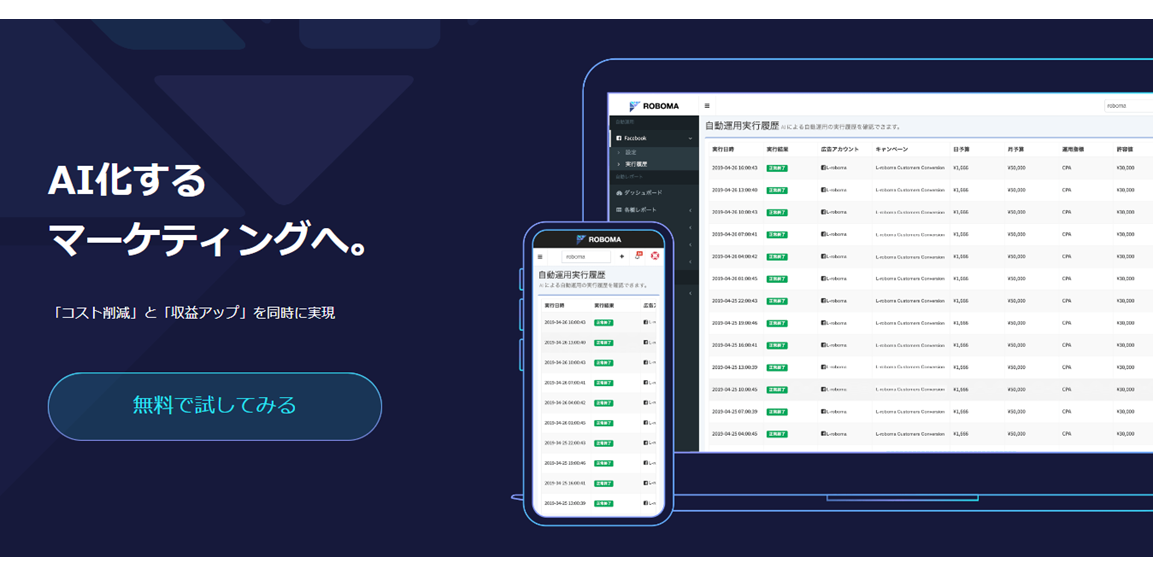The image size is (1153, 574).
Task: Open the notification icon with red badge on phone
Action: coord(638,256)
